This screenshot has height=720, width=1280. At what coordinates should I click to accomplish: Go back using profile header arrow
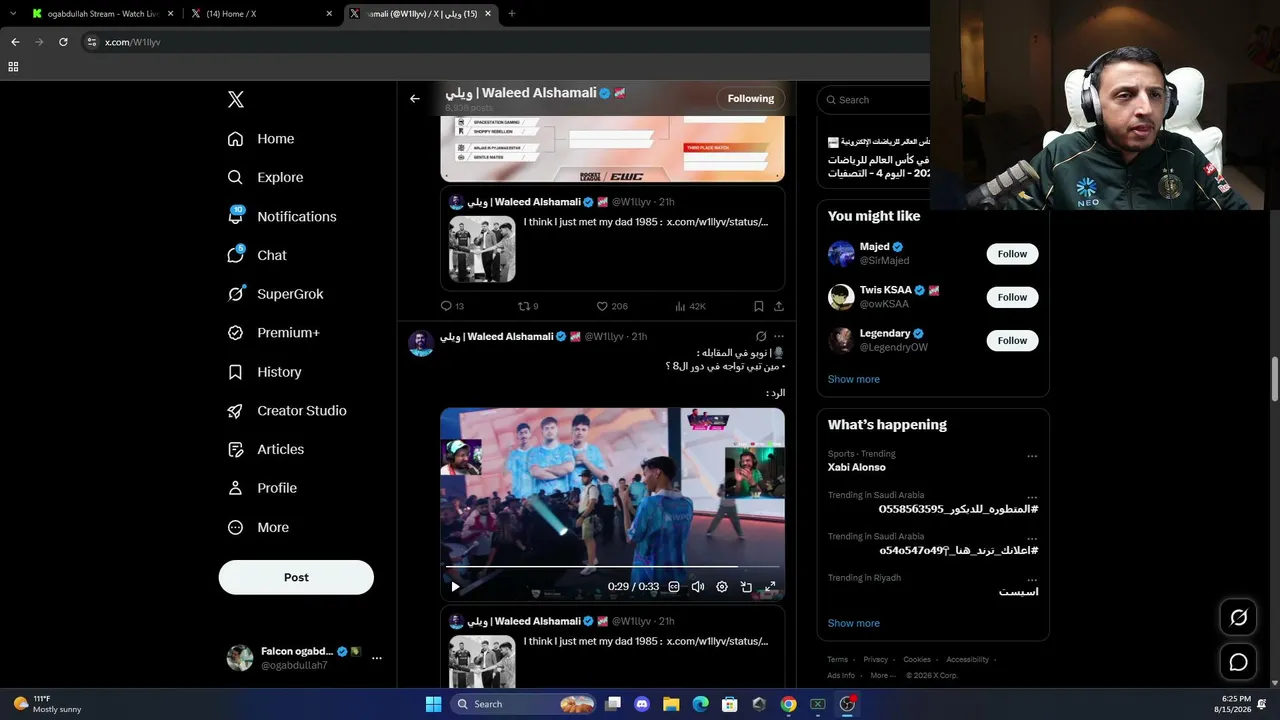(x=415, y=99)
